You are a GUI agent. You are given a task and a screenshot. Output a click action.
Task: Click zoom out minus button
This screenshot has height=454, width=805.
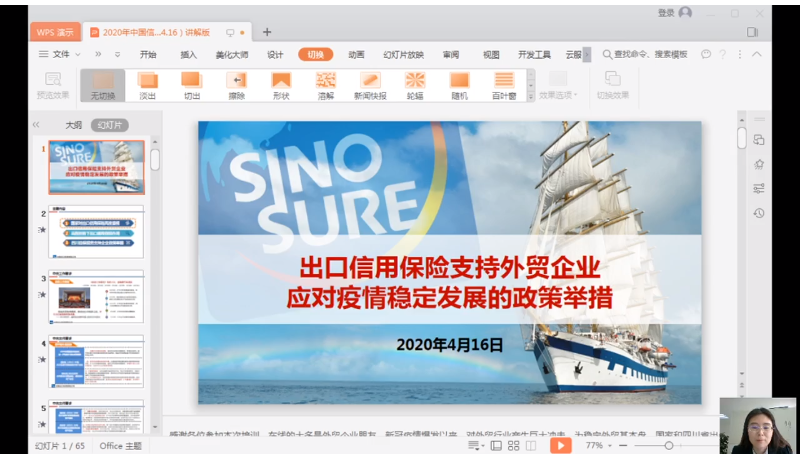(623, 445)
